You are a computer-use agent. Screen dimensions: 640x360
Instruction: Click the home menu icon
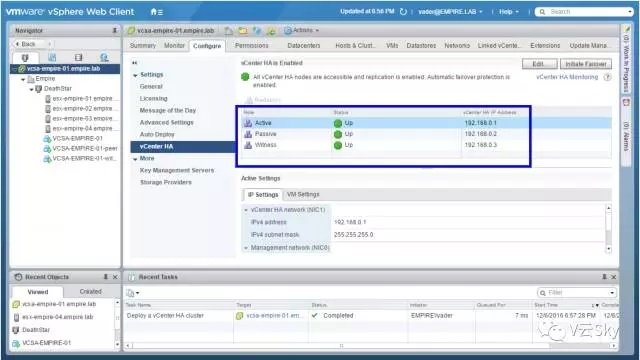pyautogui.click(x=157, y=12)
